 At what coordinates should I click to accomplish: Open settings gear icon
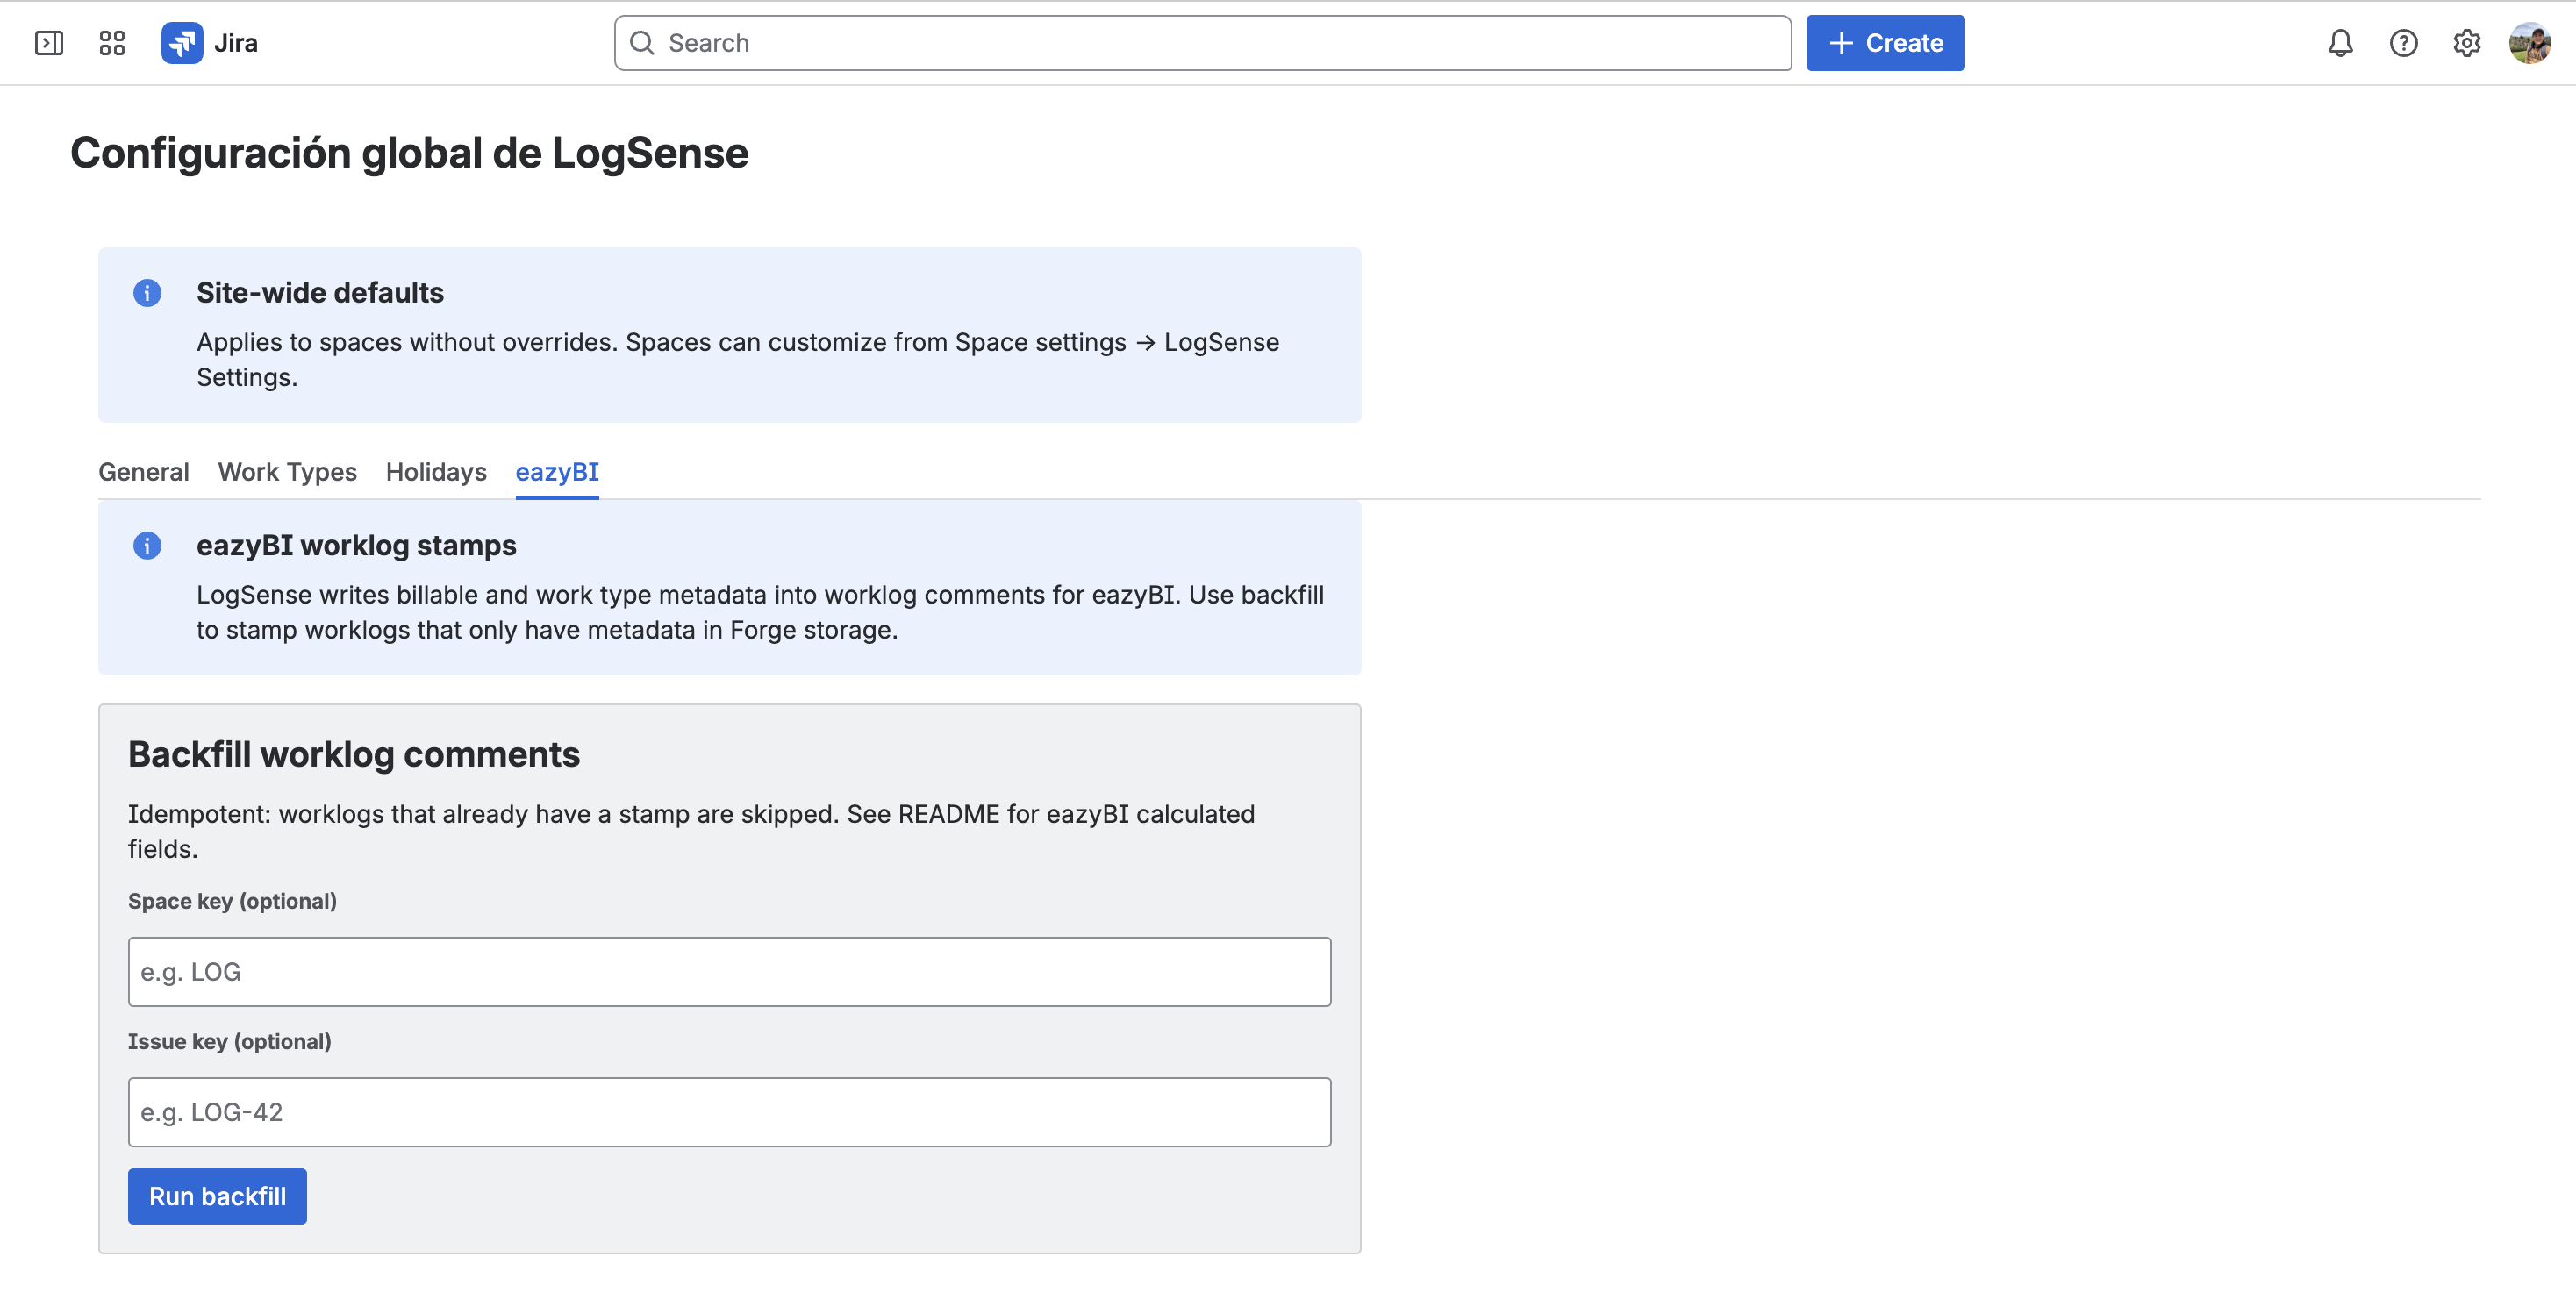pyautogui.click(x=2466, y=43)
